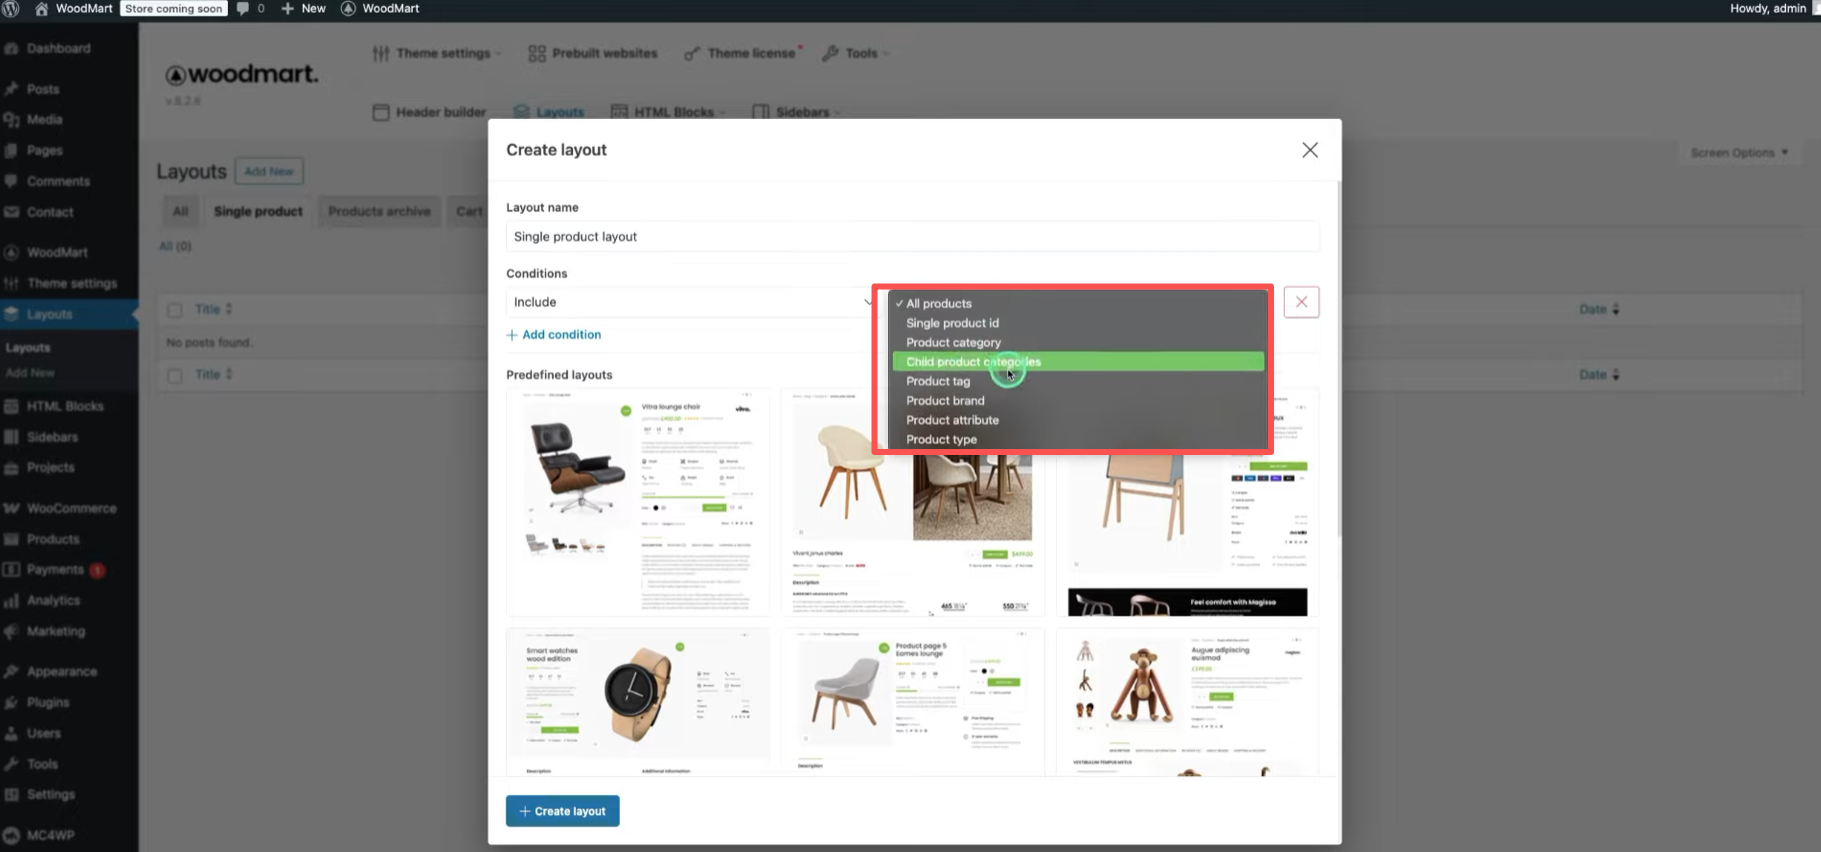Open Theme settings in sidebar
1821x852 pixels.
[72, 283]
